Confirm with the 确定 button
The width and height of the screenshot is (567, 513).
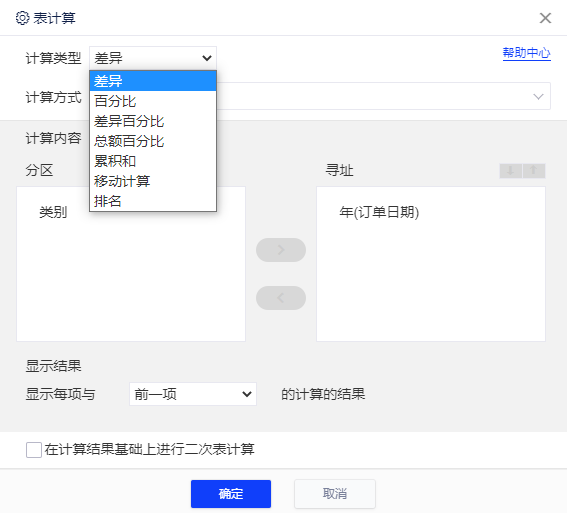click(x=231, y=493)
